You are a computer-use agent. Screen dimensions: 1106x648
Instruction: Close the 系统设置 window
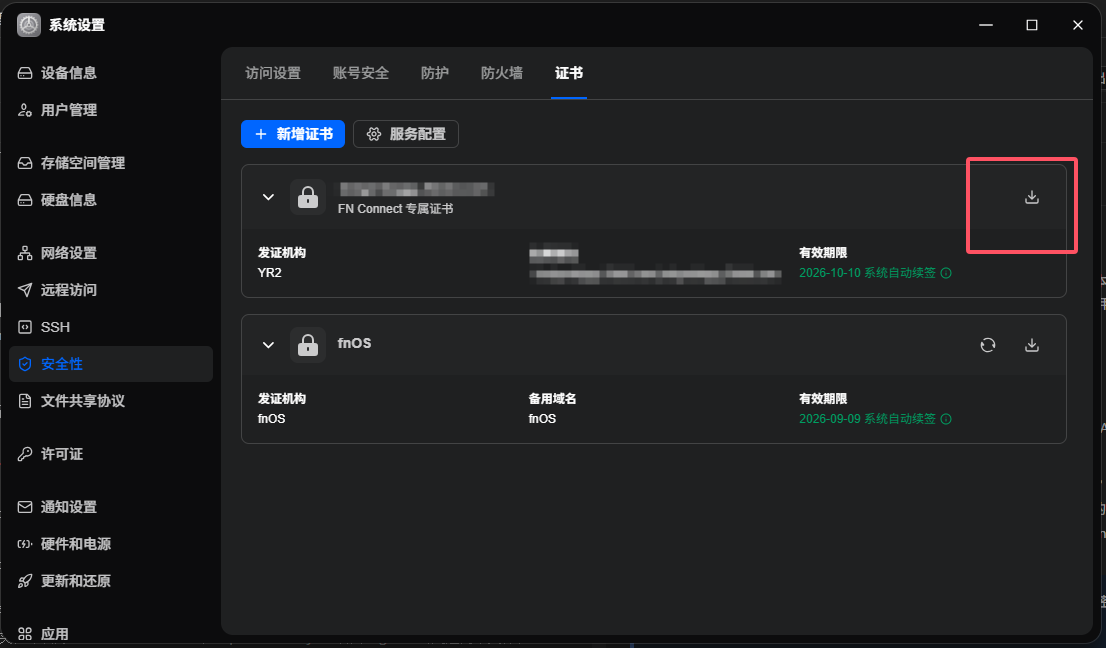point(1077,25)
